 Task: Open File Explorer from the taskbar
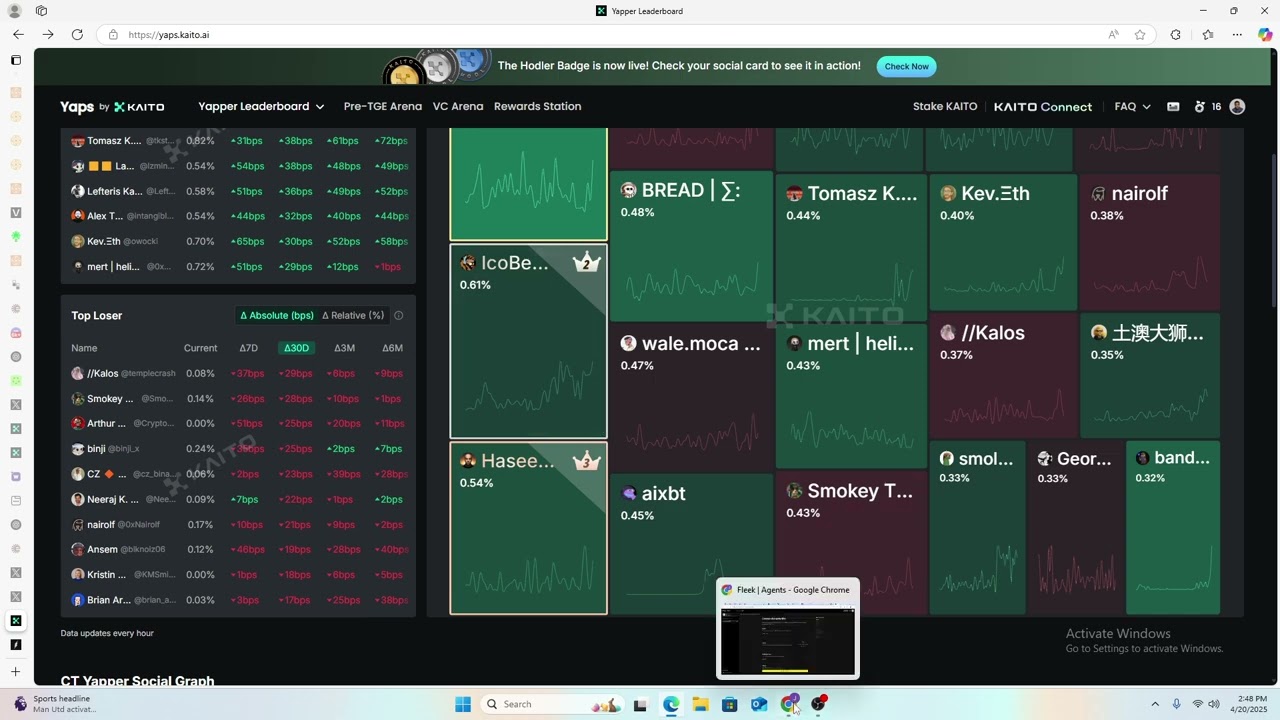[x=700, y=704]
